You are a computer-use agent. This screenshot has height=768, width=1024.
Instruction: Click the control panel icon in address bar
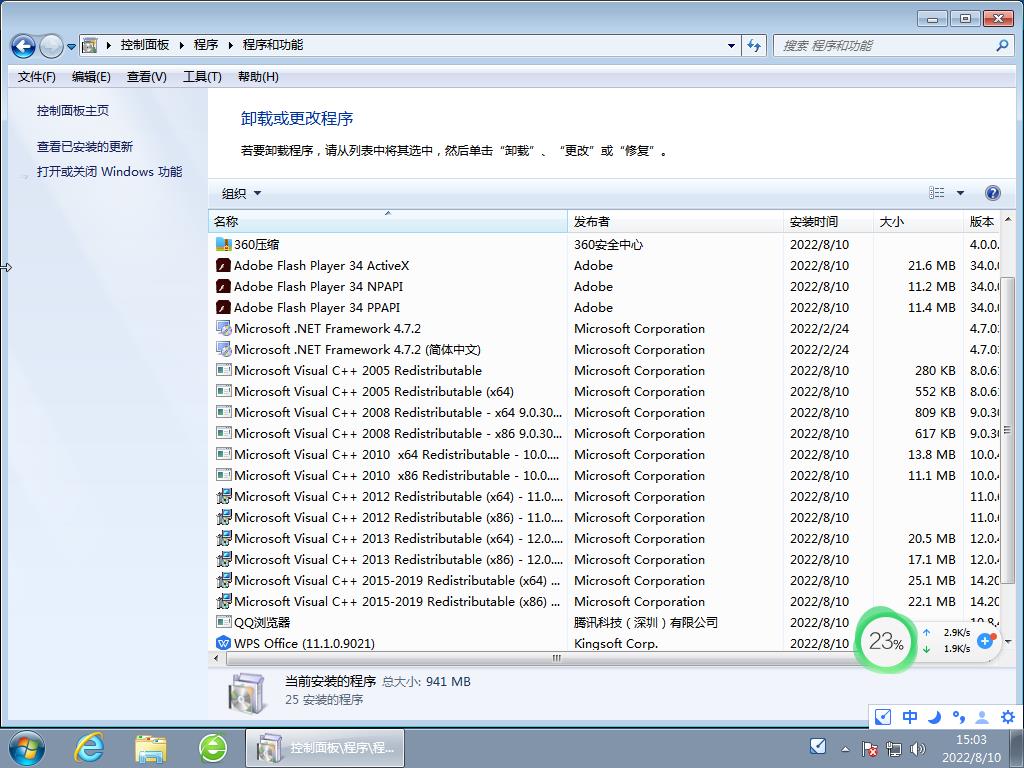[x=89, y=45]
